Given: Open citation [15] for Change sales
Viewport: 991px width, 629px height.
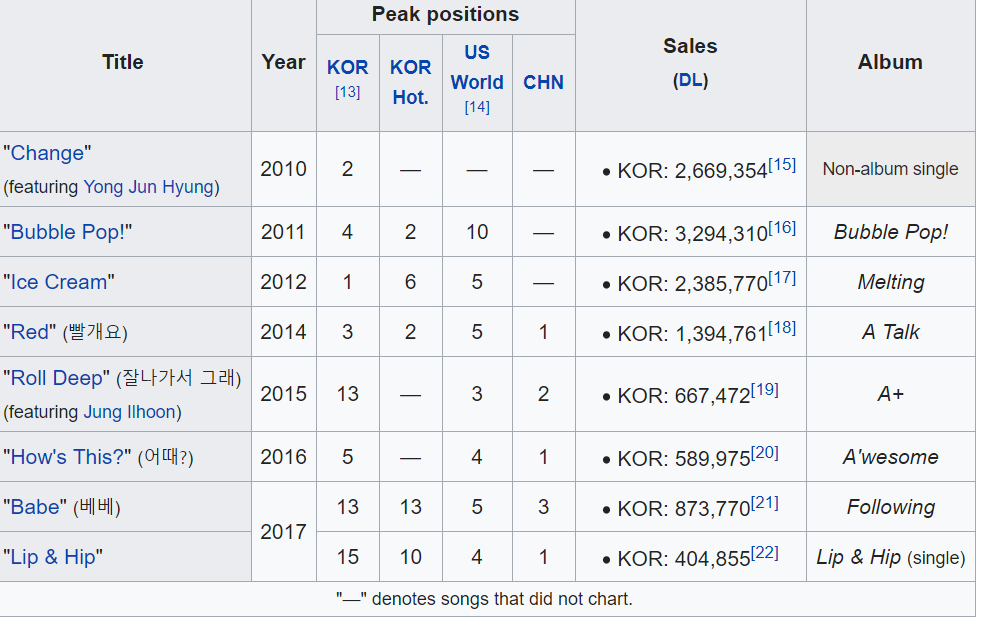Looking at the screenshot, I should point(782,164).
